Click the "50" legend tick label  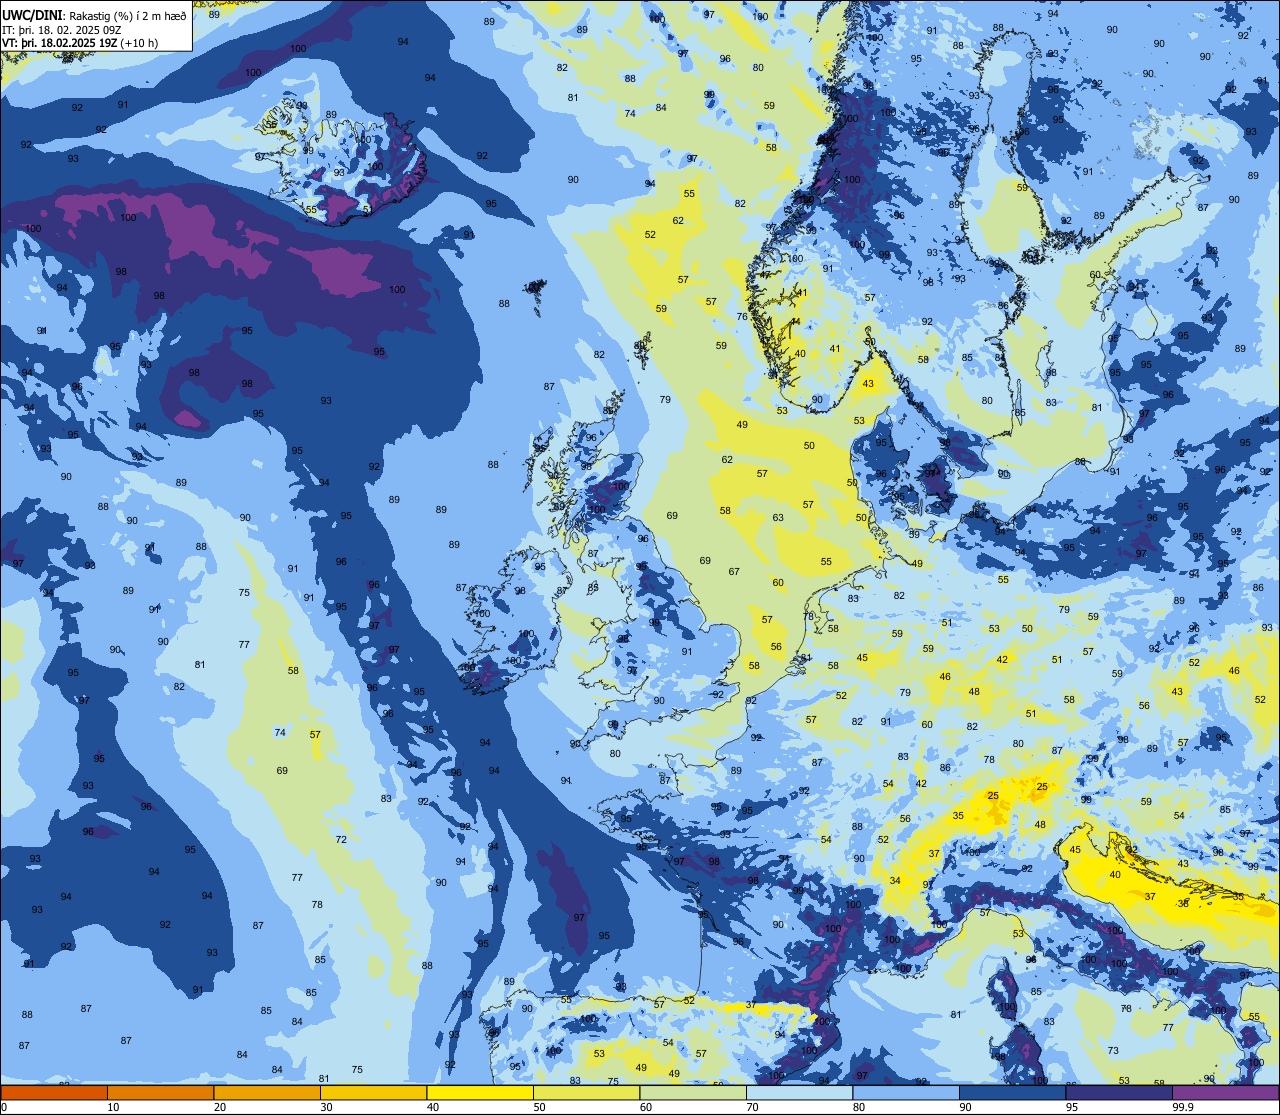540,1107
